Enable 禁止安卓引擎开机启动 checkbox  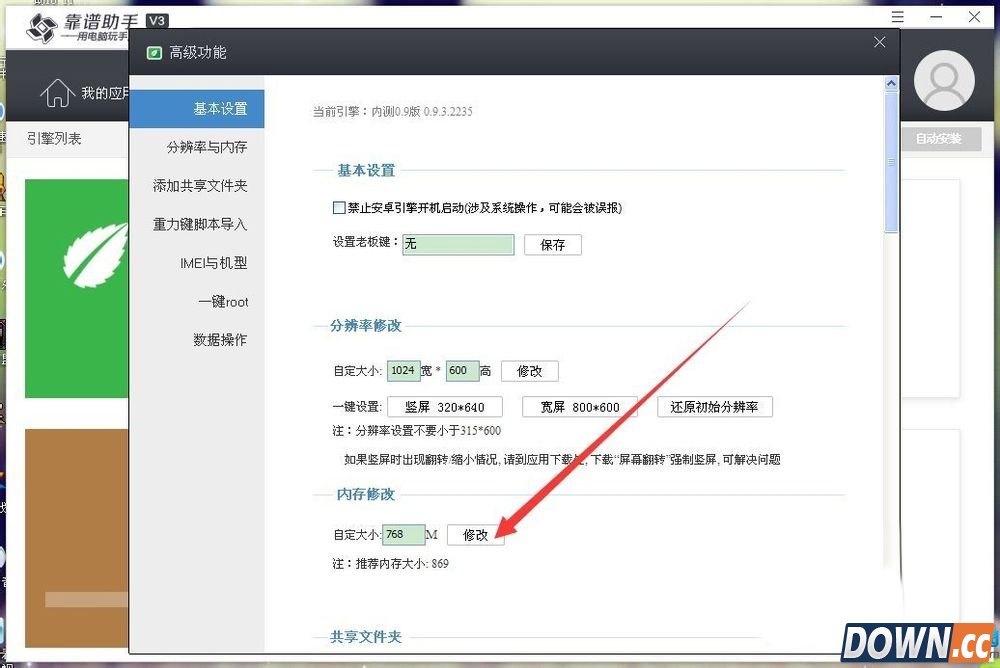339,208
